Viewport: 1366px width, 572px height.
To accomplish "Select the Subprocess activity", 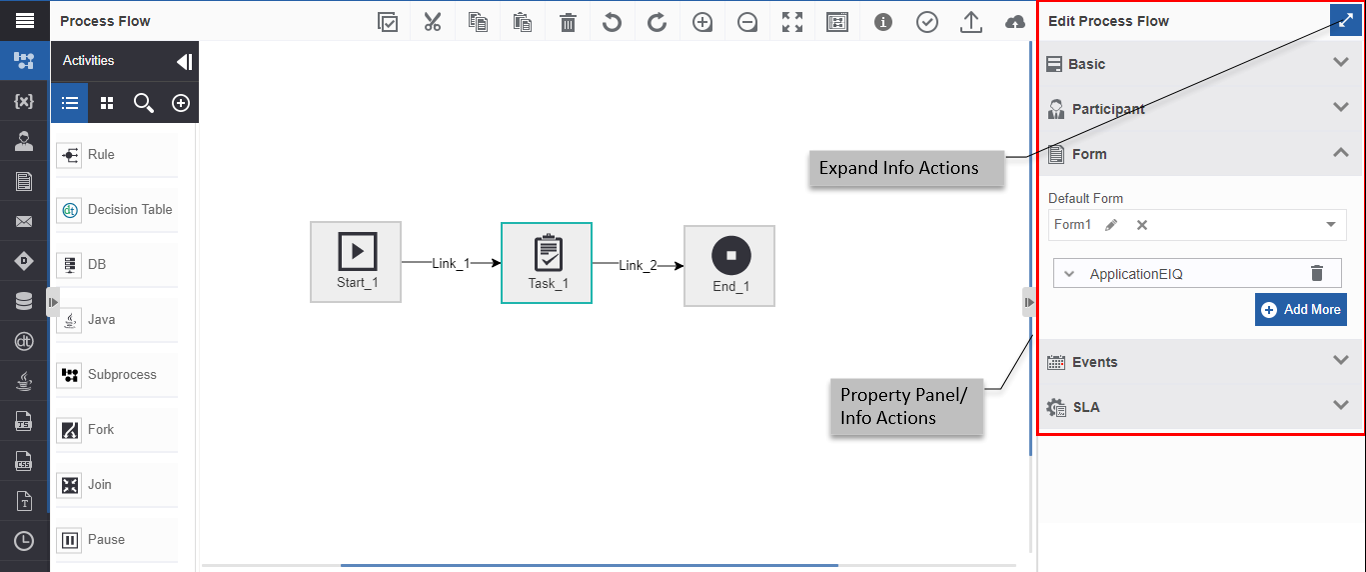I will tap(116, 375).
